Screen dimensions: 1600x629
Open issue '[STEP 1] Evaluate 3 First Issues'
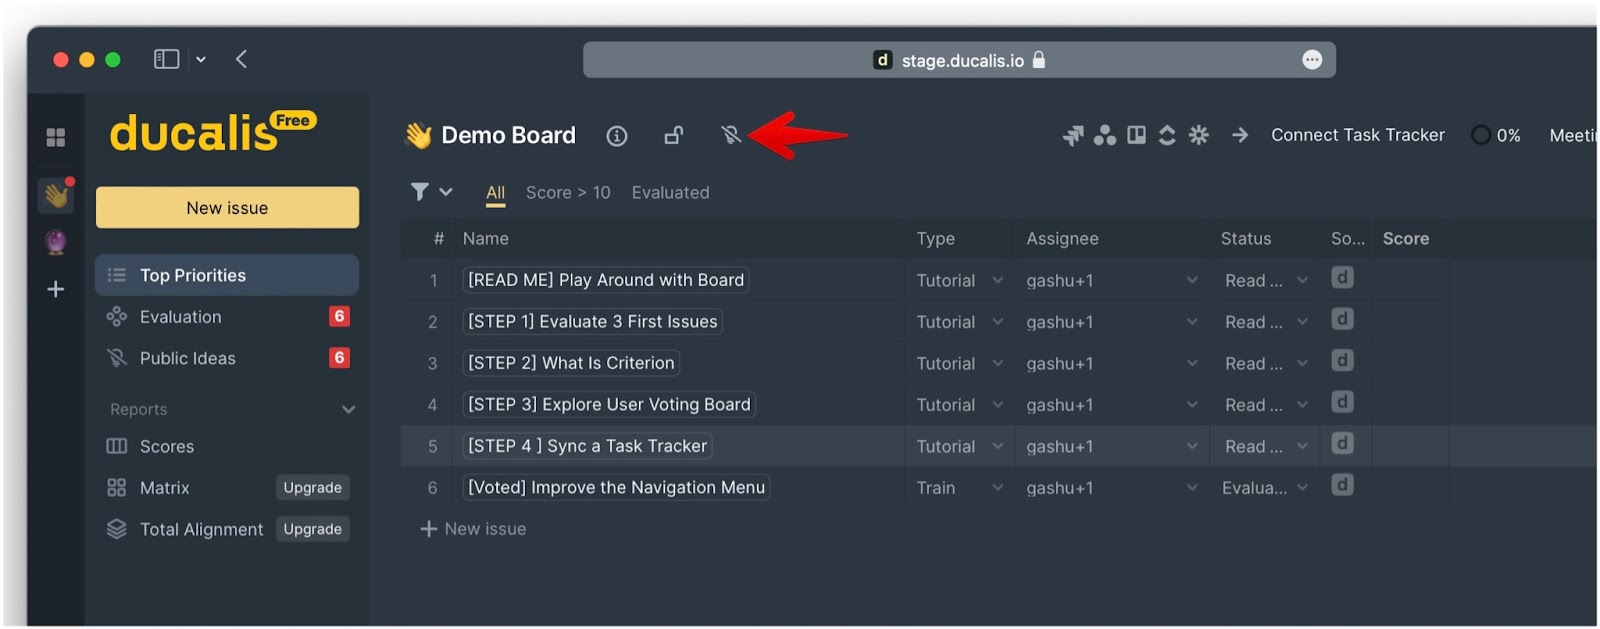click(593, 322)
